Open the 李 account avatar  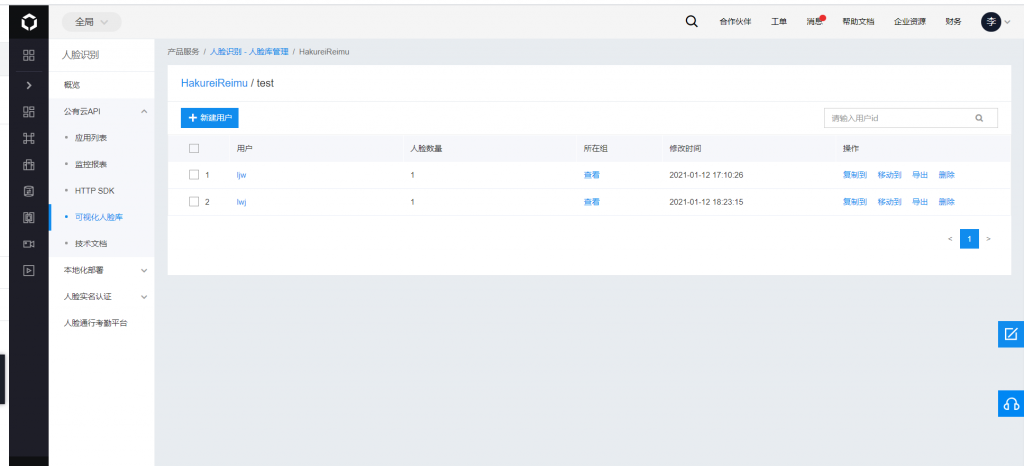click(991, 22)
